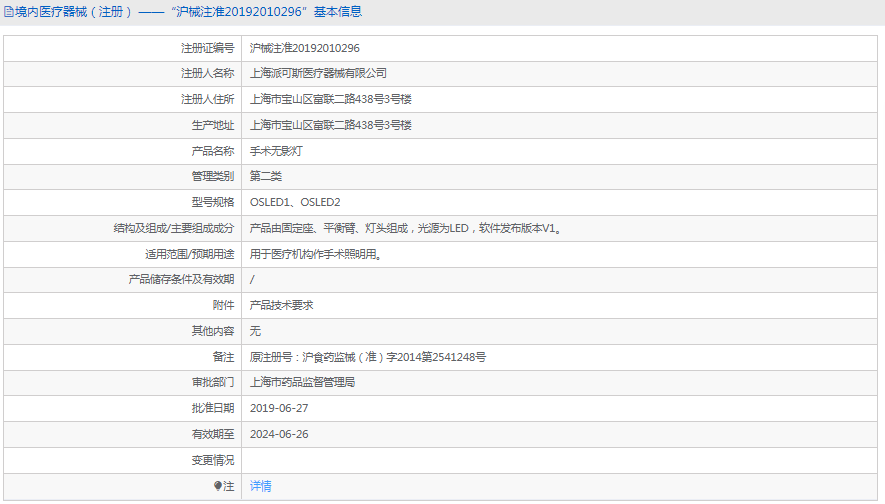The width and height of the screenshot is (885, 504).
Task: Select remark text 原注册号：沪食药监械（准）字2014第2541248号
Action: point(367,357)
